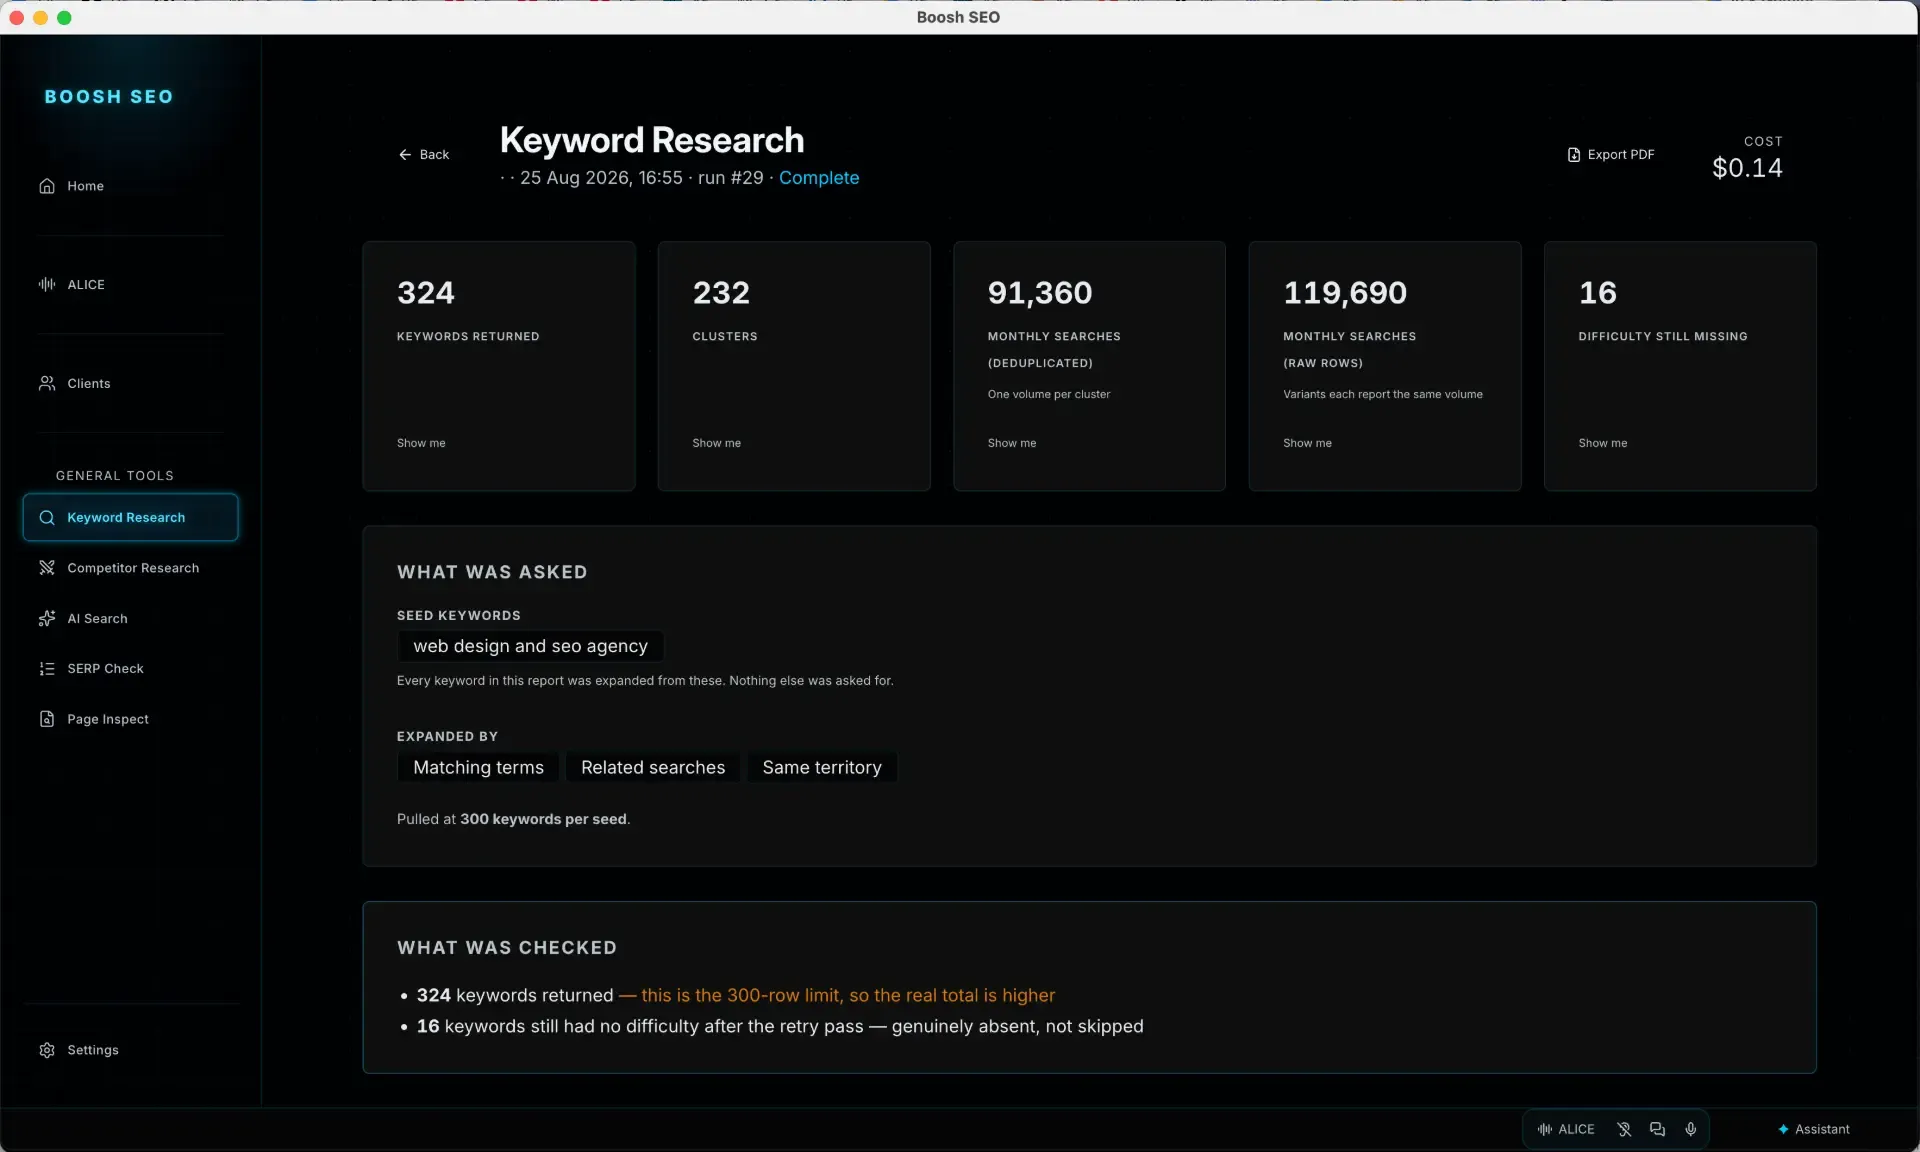Go to AI Search in sidebar
This screenshot has width=1920, height=1152.
[131, 619]
